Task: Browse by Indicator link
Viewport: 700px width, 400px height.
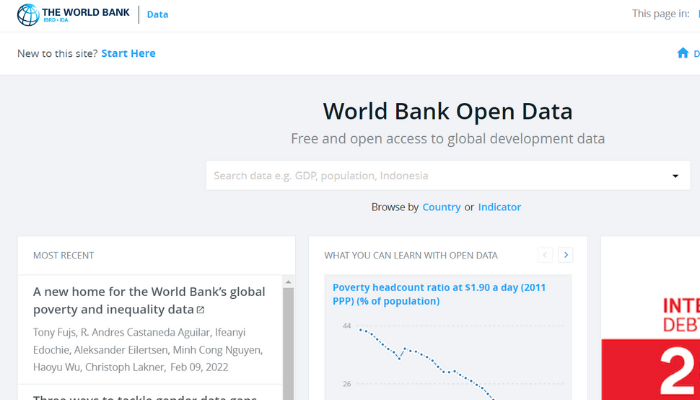Action: click(499, 207)
